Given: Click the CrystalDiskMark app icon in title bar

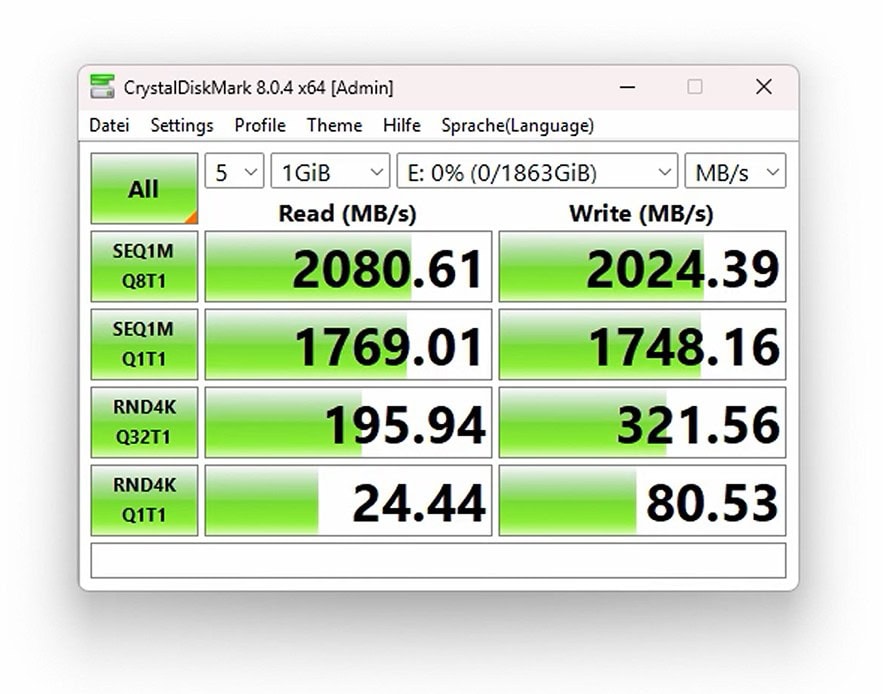Looking at the screenshot, I should tap(102, 87).
